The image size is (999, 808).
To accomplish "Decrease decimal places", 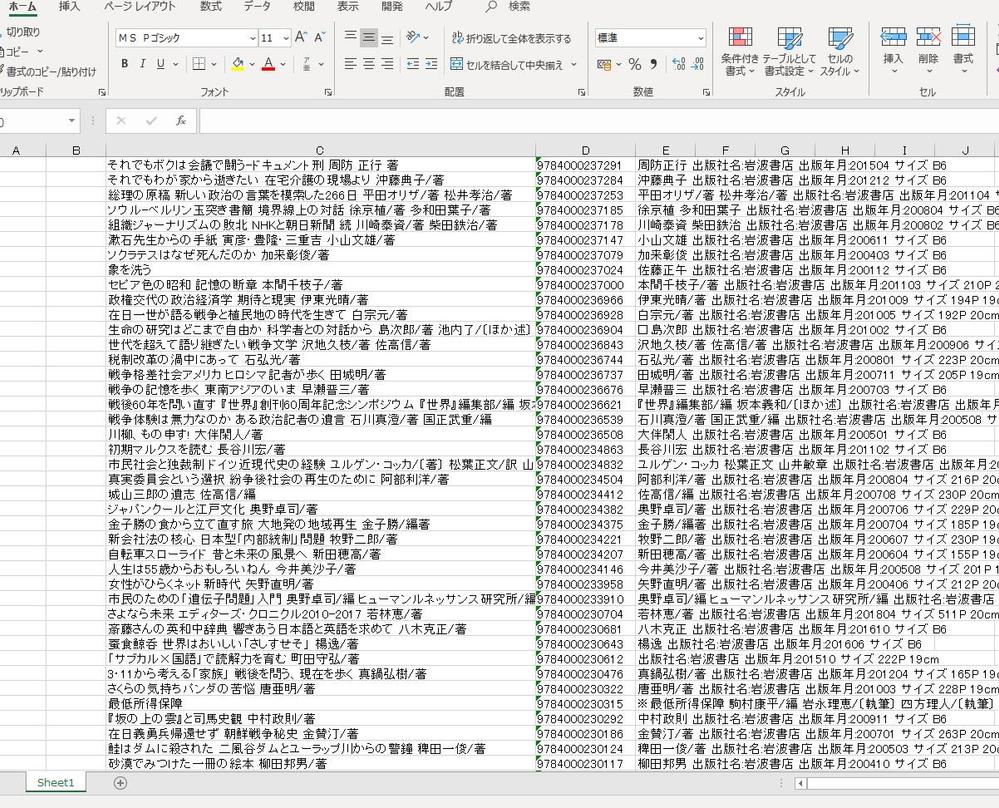I will pyautogui.click(x=698, y=64).
